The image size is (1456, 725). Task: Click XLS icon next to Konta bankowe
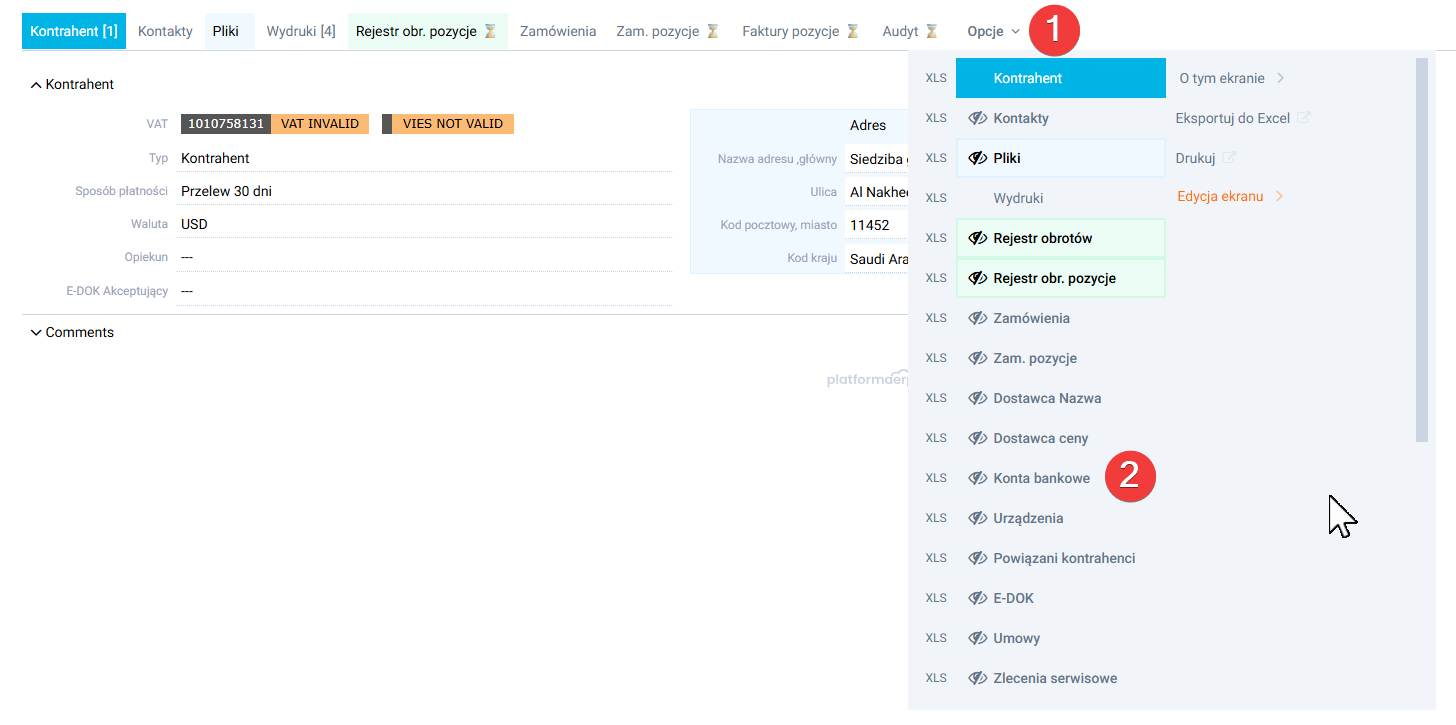pos(935,478)
